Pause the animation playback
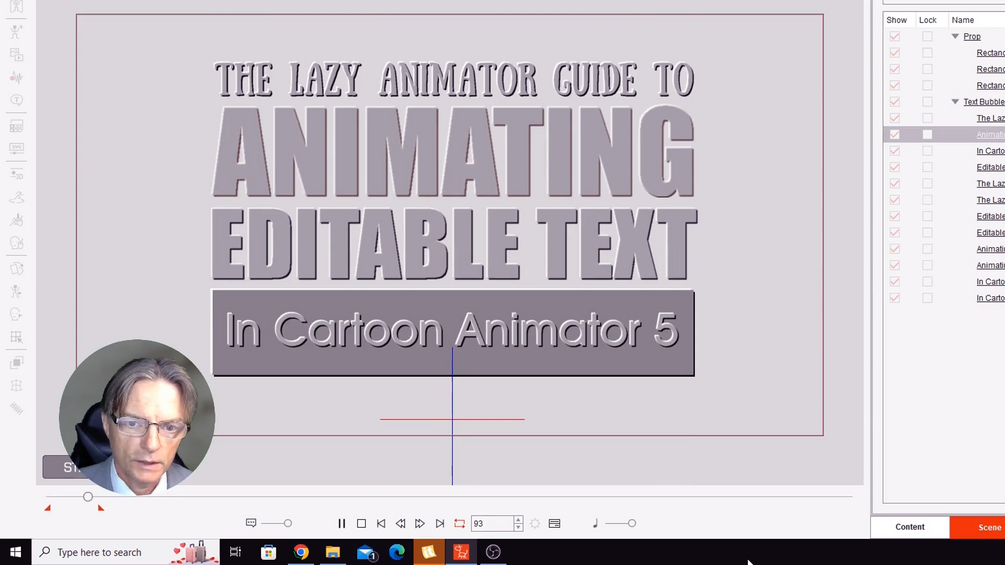1005x565 pixels. pyautogui.click(x=342, y=523)
